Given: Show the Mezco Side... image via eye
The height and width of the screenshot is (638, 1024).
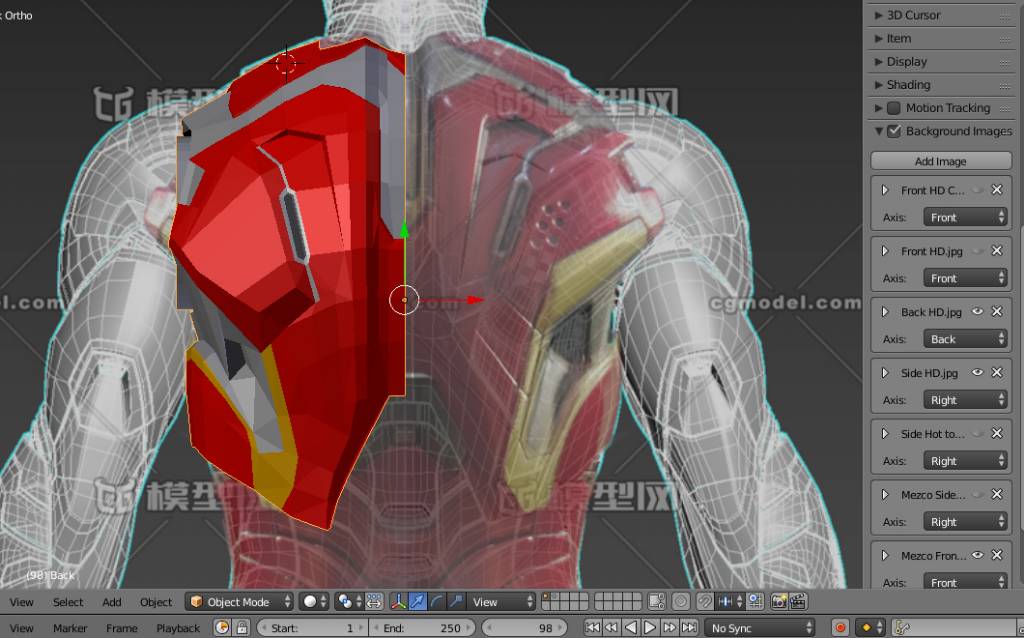Looking at the screenshot, I should (x=978, y=494).
